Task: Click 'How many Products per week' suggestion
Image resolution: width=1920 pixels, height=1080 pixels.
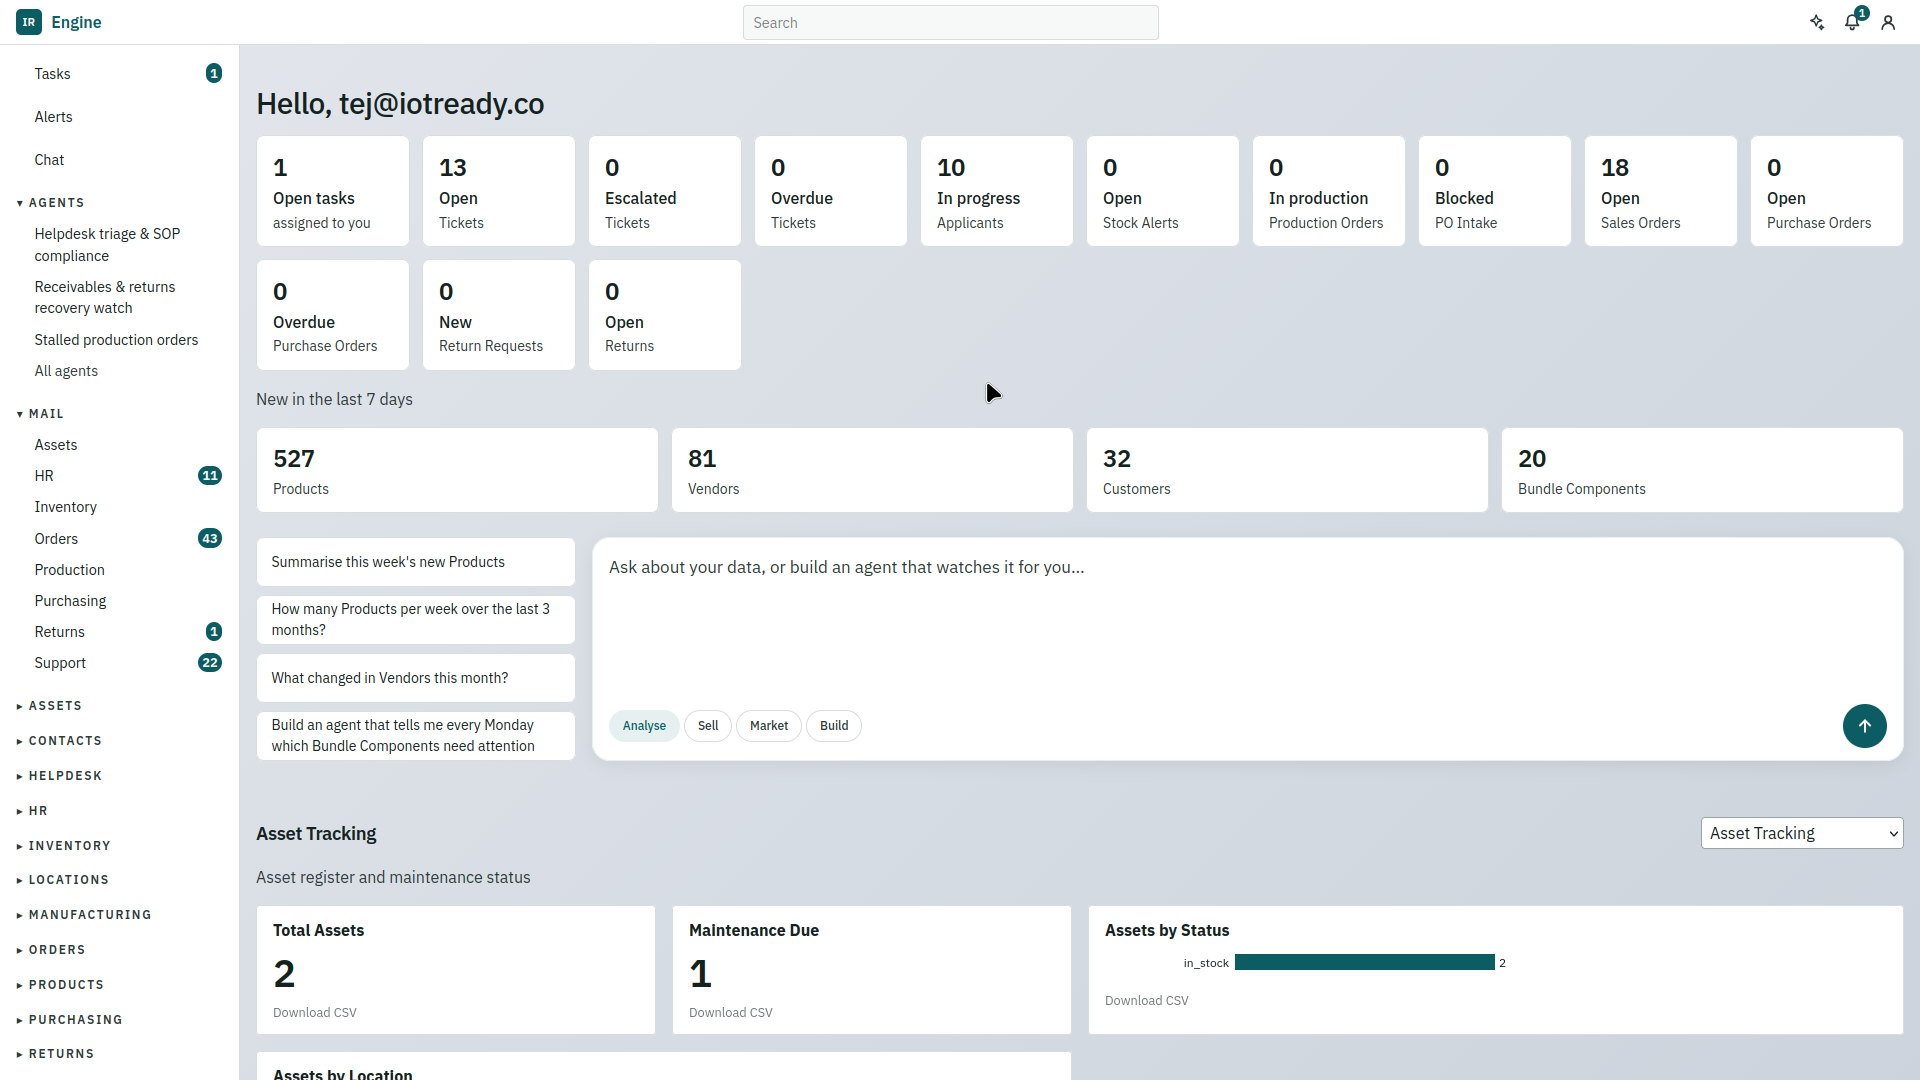Action: click(x=415, y=620)
